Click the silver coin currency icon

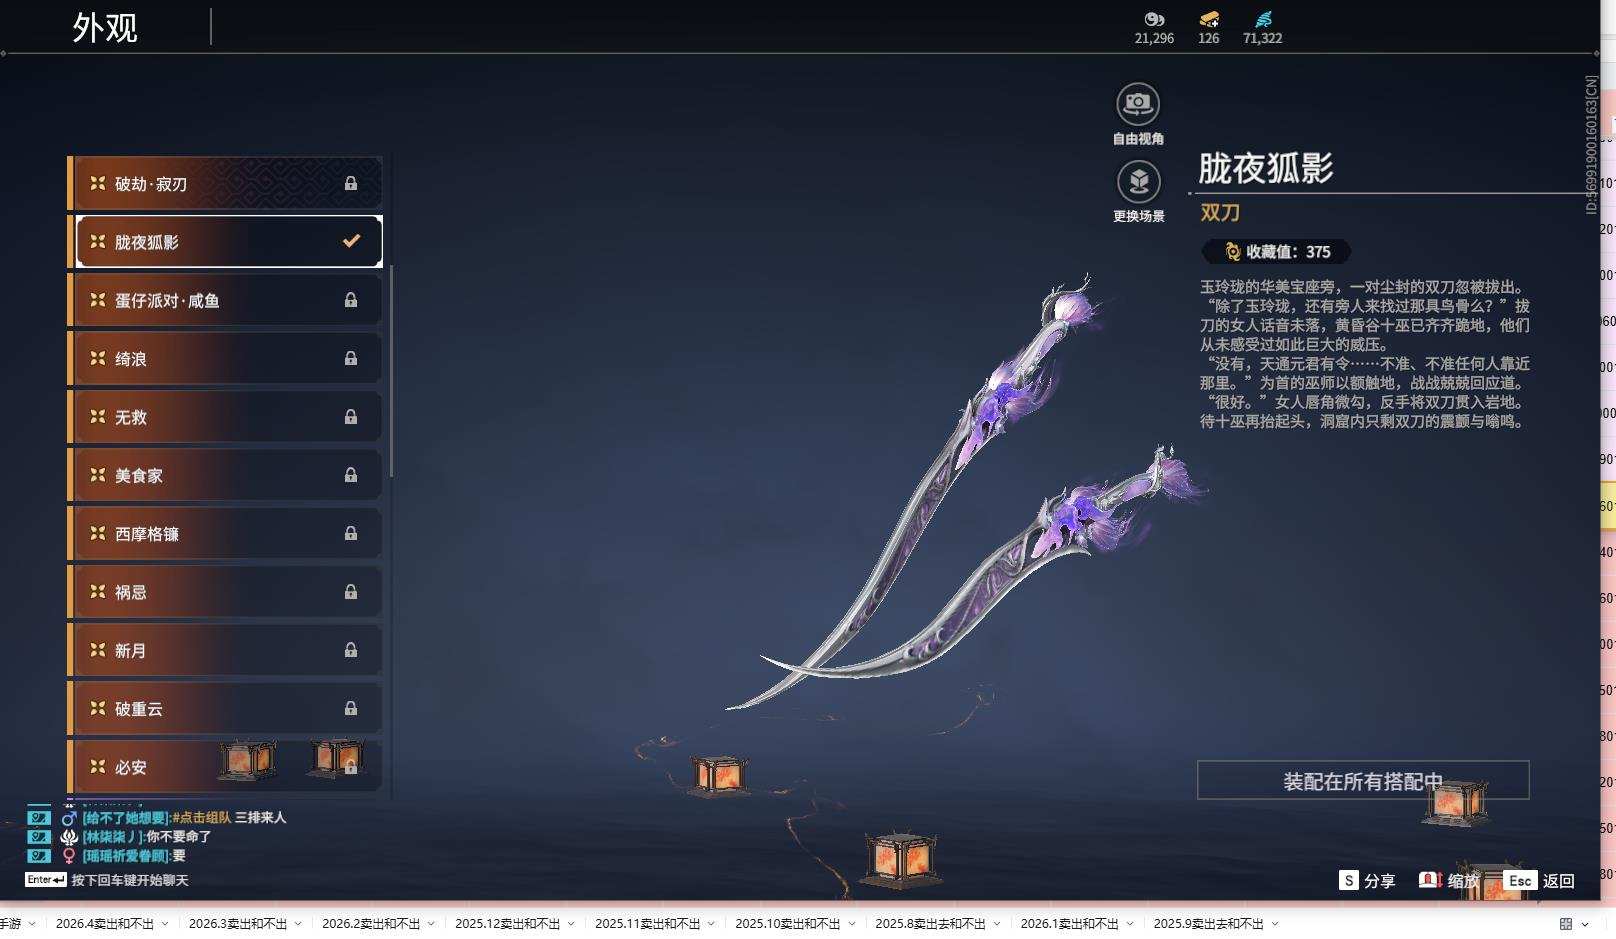[x=1154, y=19]
